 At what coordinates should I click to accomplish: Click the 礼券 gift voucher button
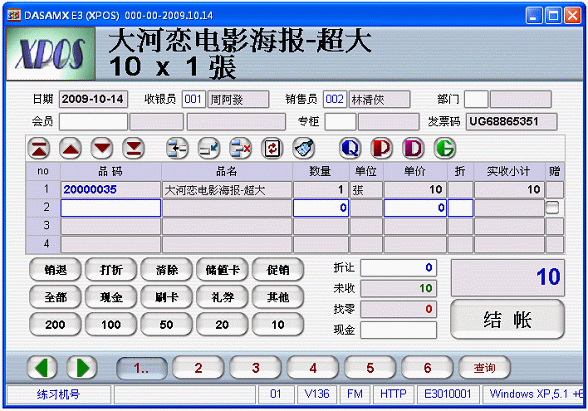[x=222, y=297]
